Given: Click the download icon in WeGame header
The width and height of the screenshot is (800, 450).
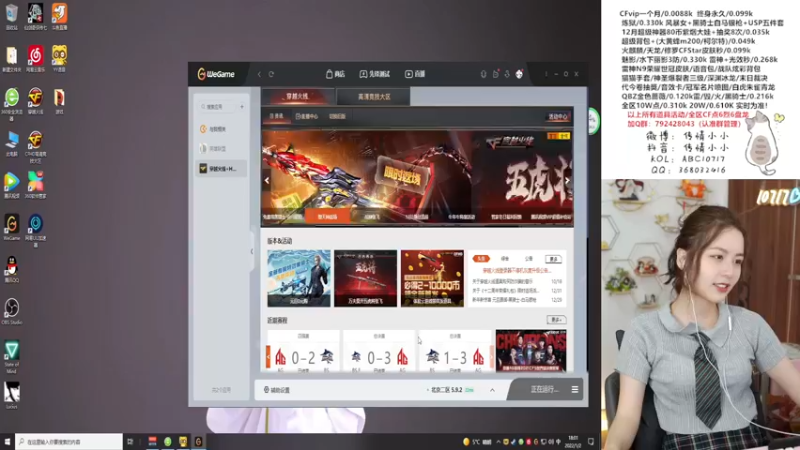Looking at the screenshot, I should pos(507,74).
